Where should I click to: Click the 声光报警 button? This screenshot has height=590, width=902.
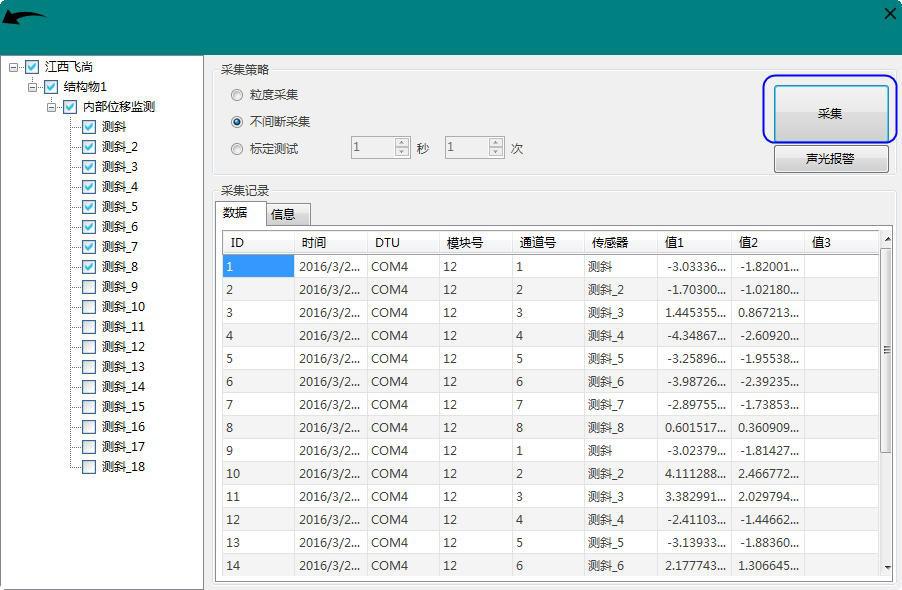click(831, 159)
